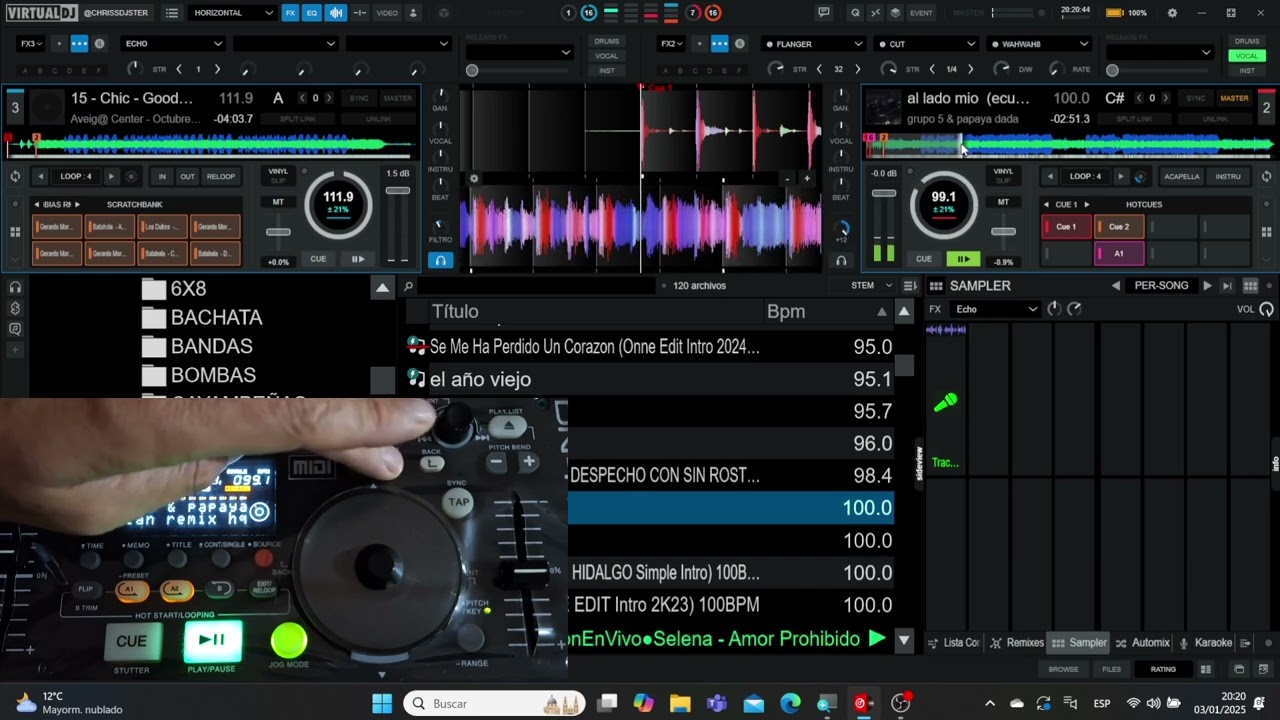
Task: Open the FX2 deck selector dropdown
Action: pos(672,44)
